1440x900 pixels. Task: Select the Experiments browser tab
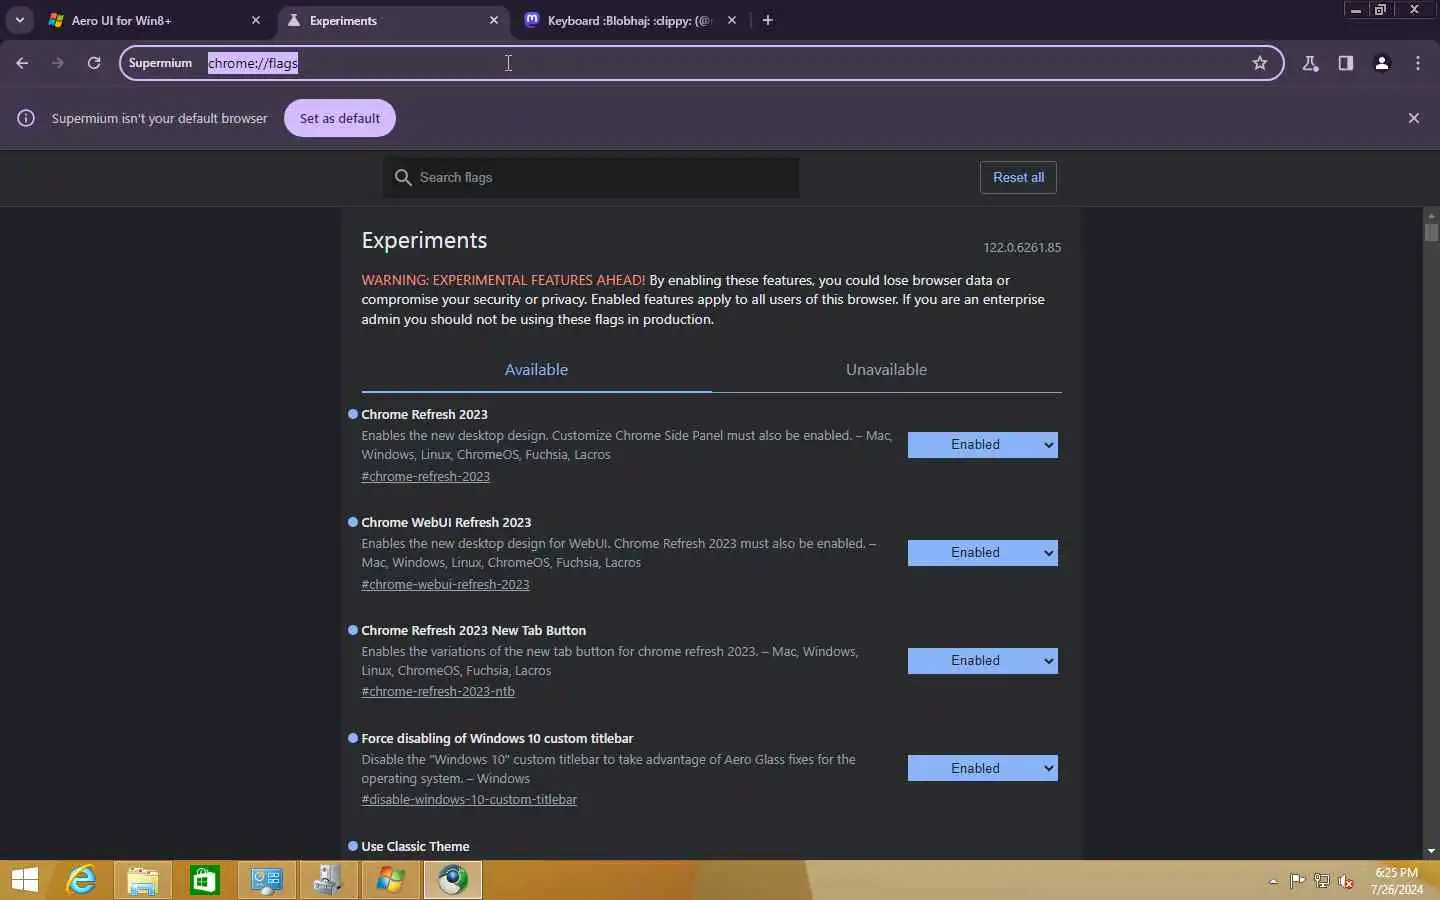[393, 20]
